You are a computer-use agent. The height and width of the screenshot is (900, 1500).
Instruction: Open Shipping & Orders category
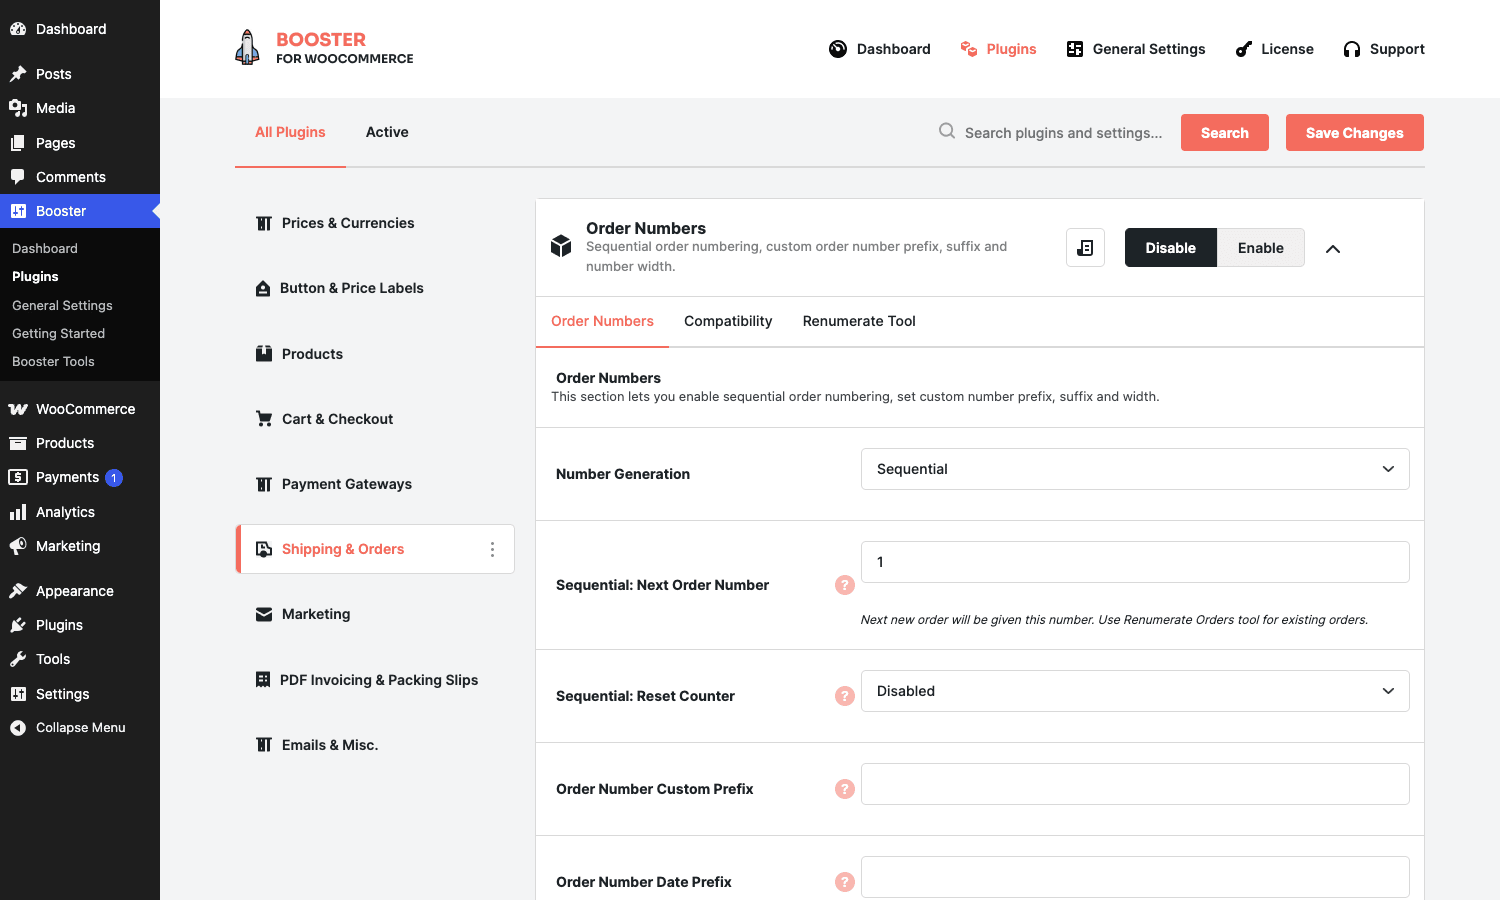(x=375, y=549)
